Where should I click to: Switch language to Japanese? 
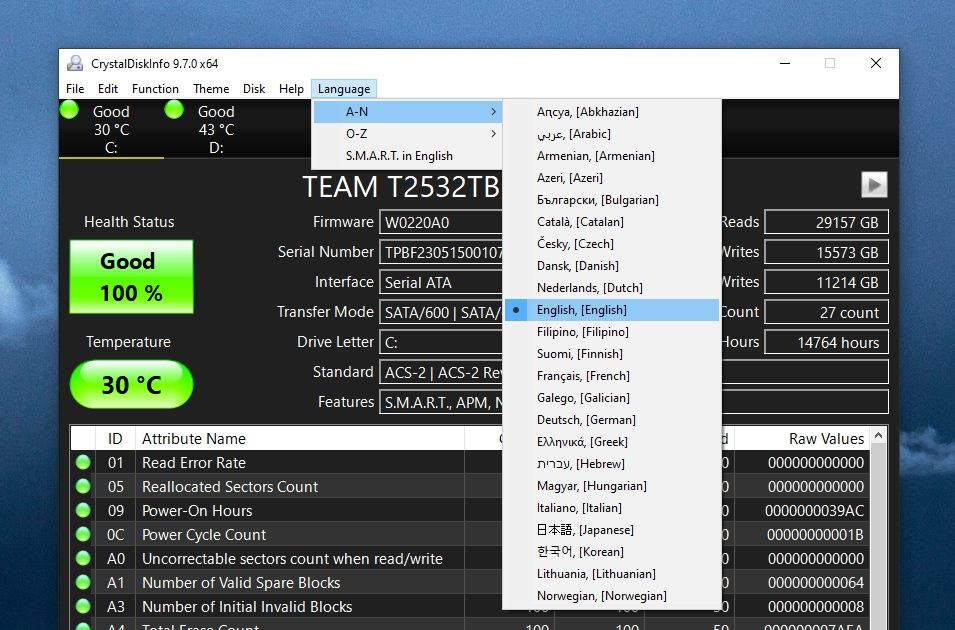(x=612, y=529)
